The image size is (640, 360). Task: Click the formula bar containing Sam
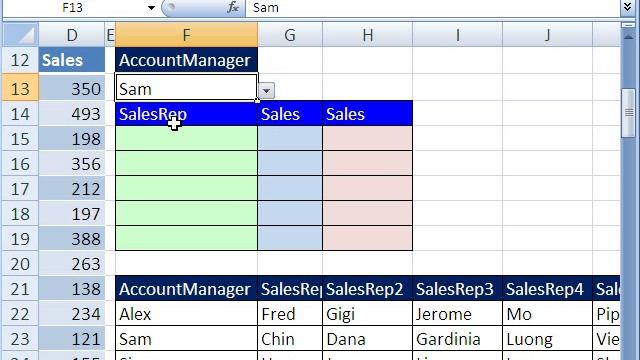(433, 8)
